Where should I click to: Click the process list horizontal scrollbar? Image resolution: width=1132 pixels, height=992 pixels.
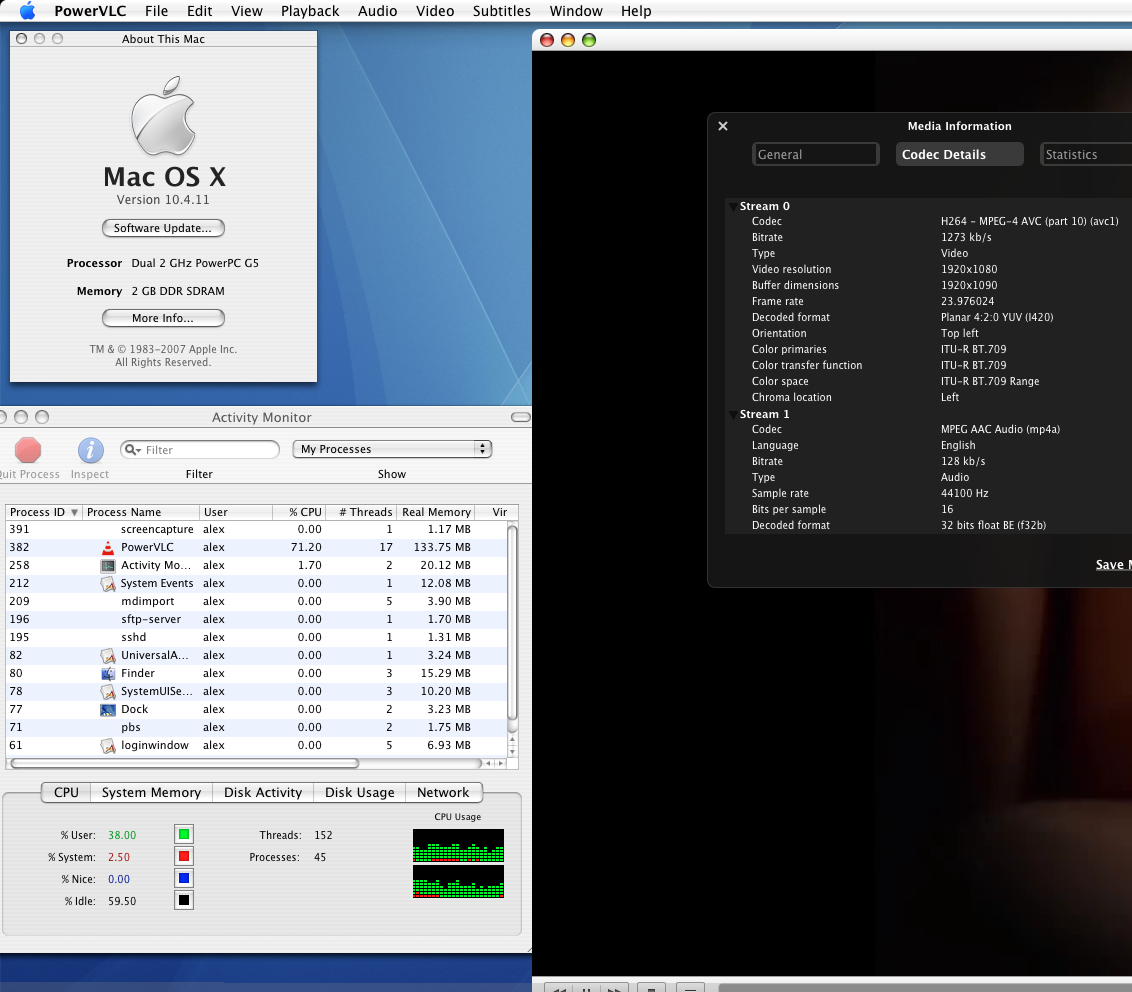pos(185,763)
